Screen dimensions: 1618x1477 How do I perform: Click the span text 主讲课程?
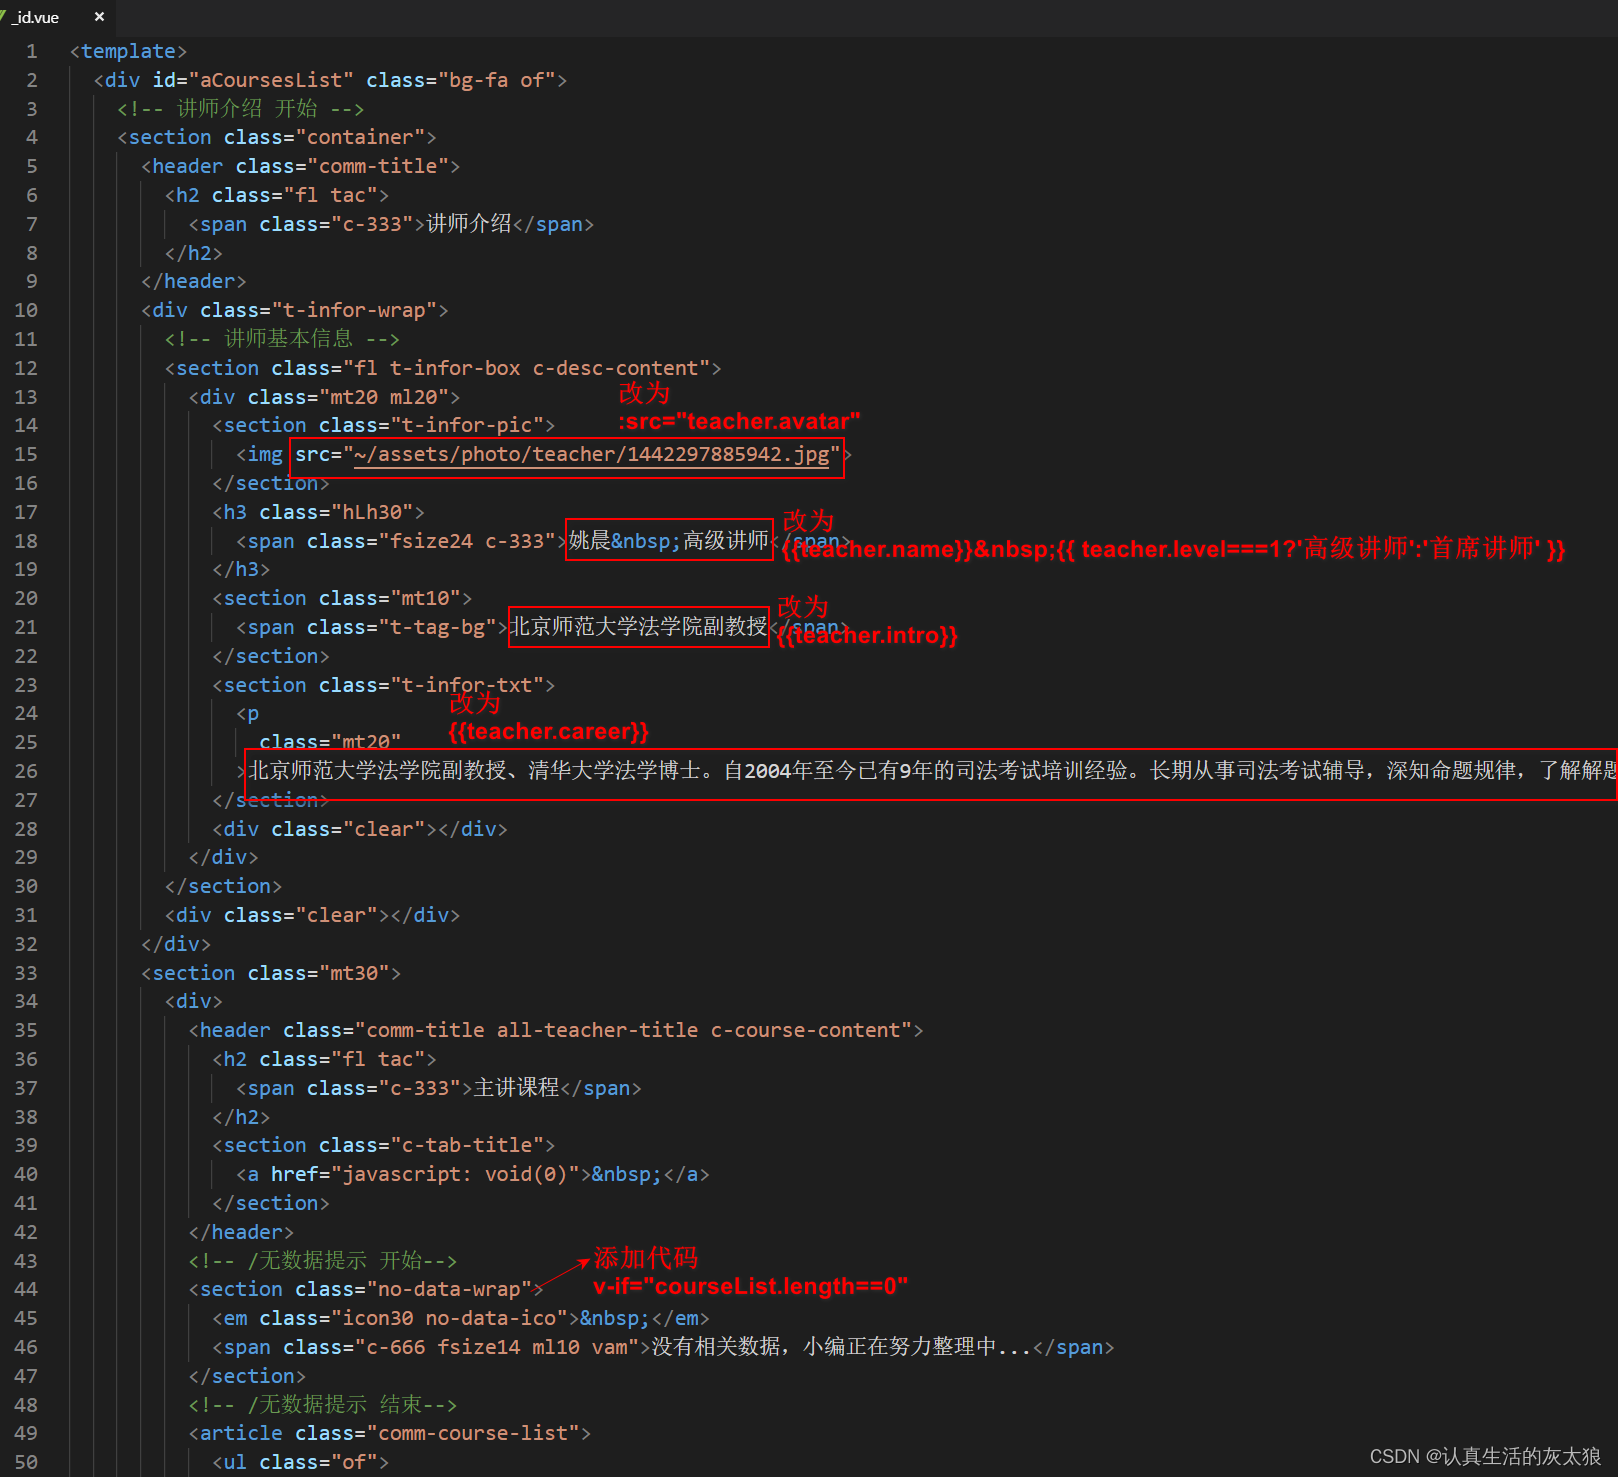click(516, 1088)
